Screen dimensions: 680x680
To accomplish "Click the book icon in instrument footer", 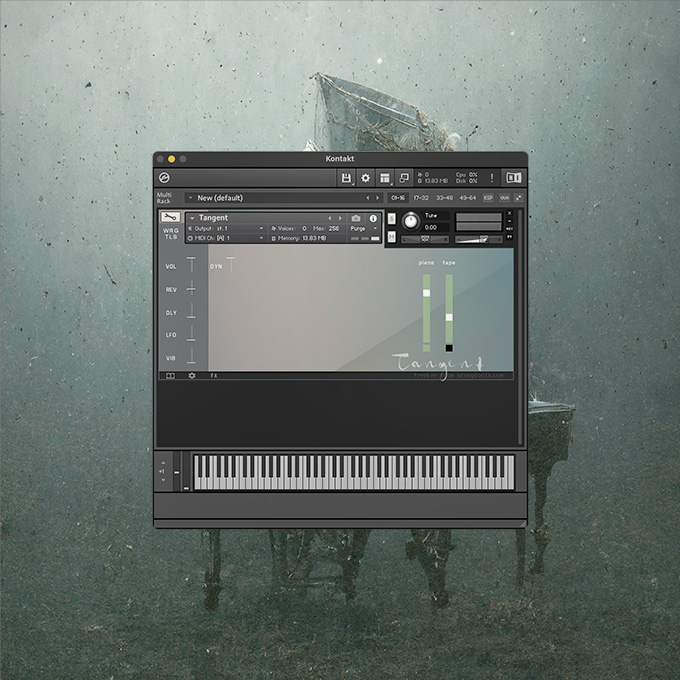I will pos(170,376).
